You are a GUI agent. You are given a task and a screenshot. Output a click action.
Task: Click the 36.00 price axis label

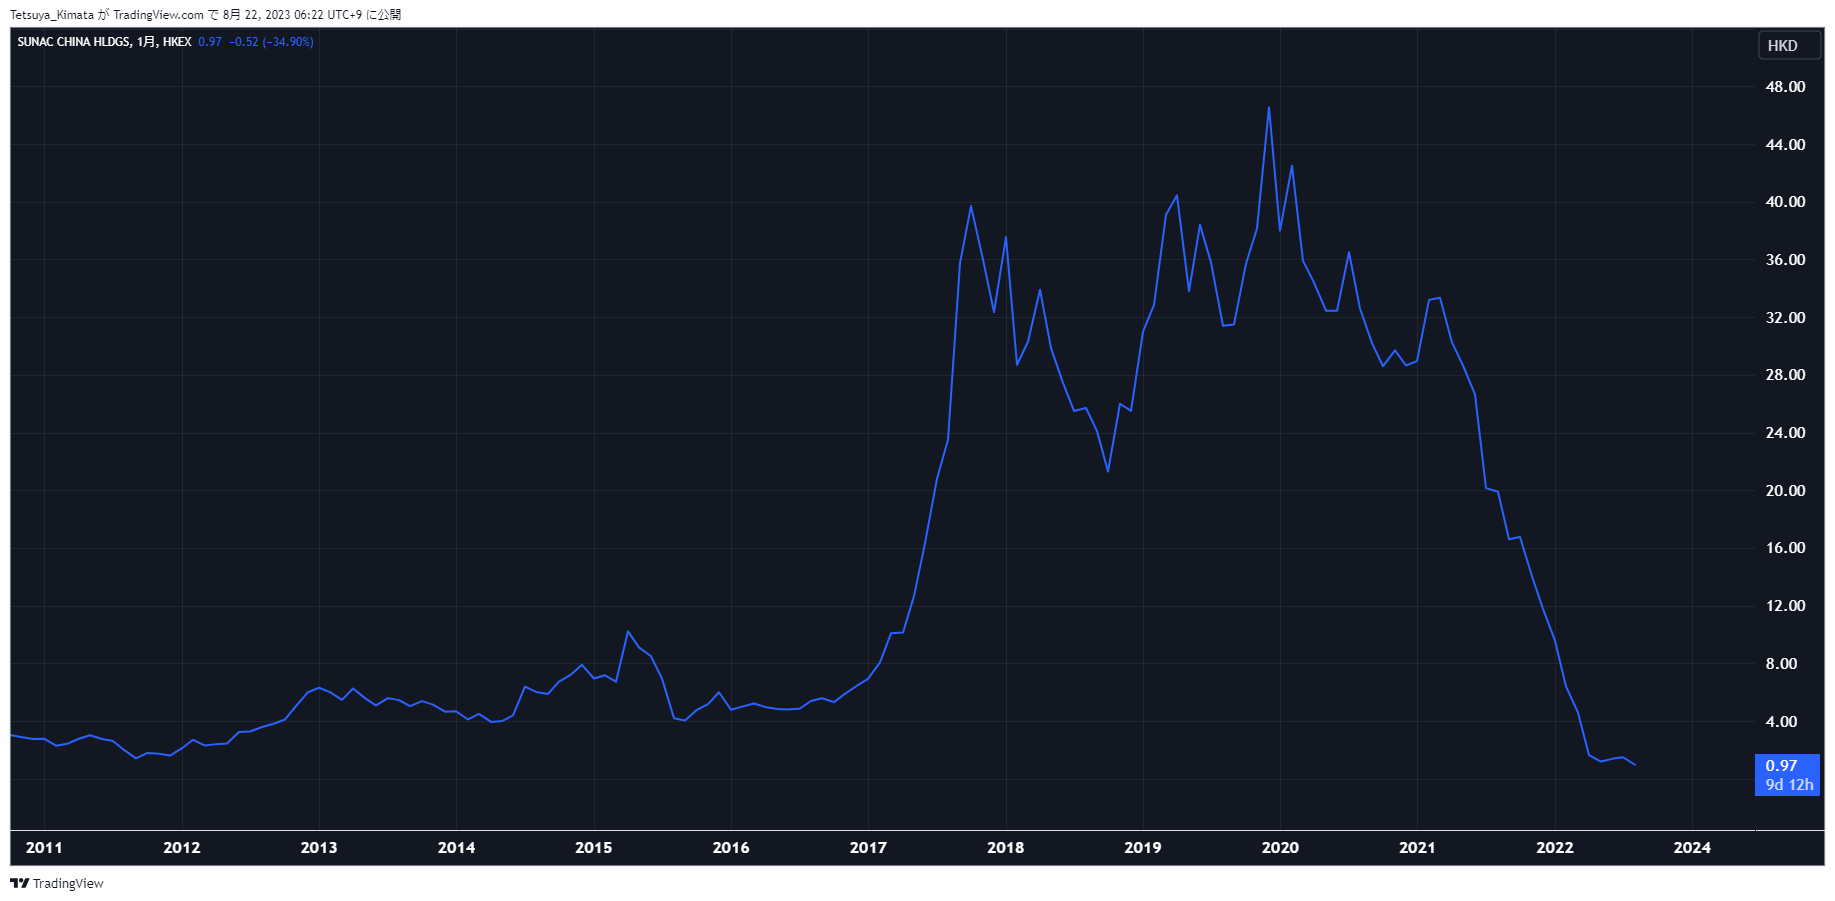(1785, 260)
